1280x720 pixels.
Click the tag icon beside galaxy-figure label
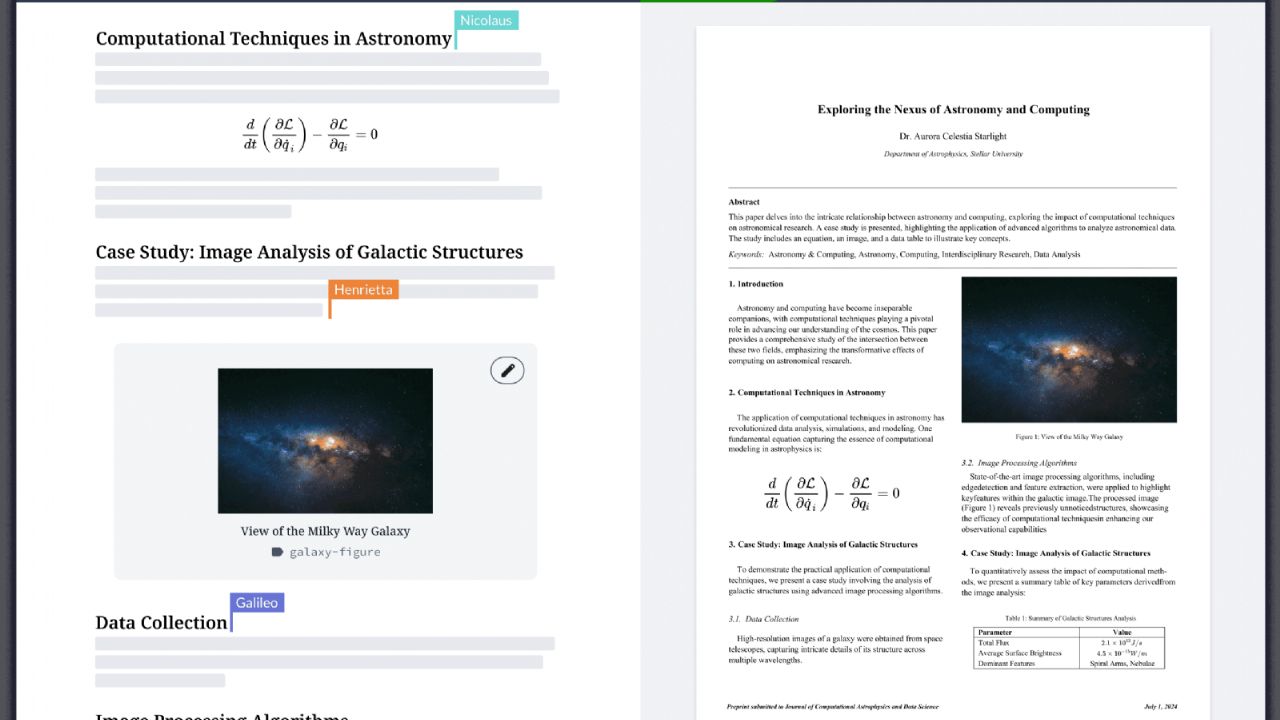click(x=277, y=552)
